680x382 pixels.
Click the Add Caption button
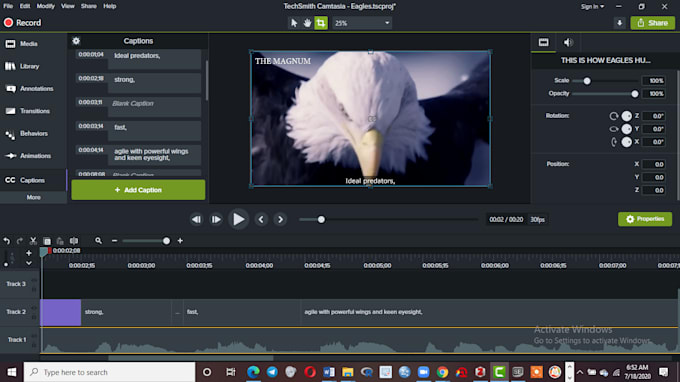(138, 190)
